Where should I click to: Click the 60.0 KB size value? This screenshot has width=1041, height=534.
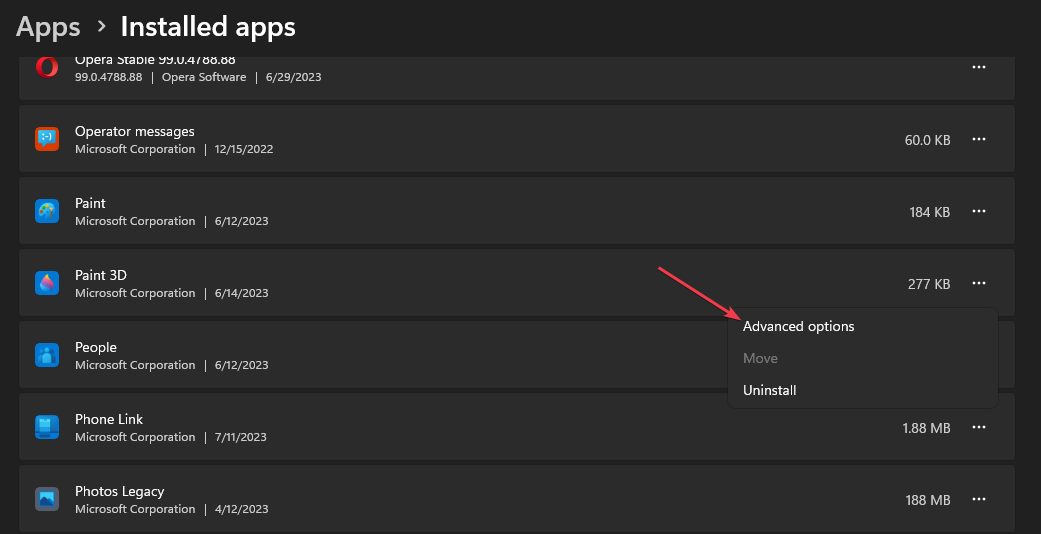coord(927,140)
